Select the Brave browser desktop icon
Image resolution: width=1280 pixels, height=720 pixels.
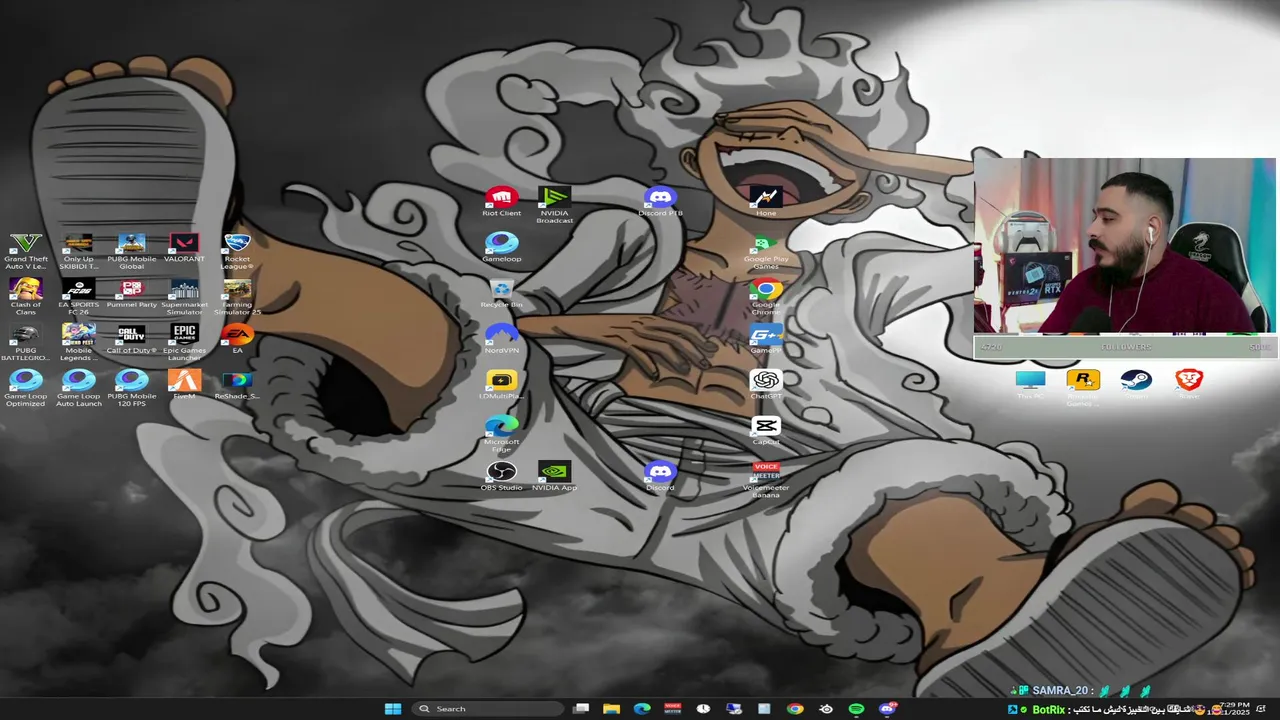tap(1189, 385)
